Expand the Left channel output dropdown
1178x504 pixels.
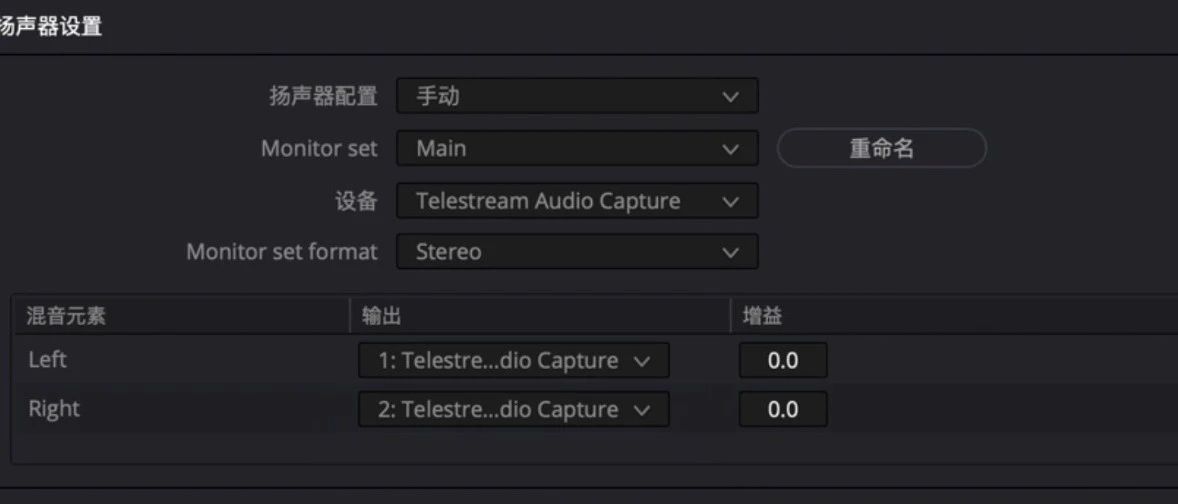tap(513, 361)
